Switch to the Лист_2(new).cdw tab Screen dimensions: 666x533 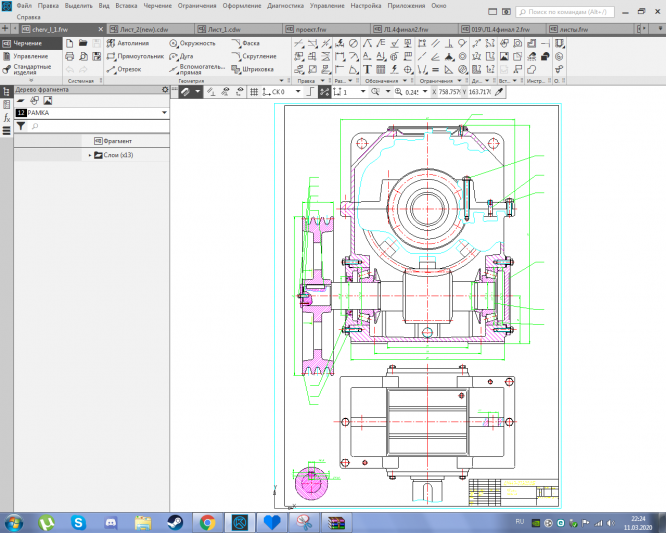coord(146,30)
